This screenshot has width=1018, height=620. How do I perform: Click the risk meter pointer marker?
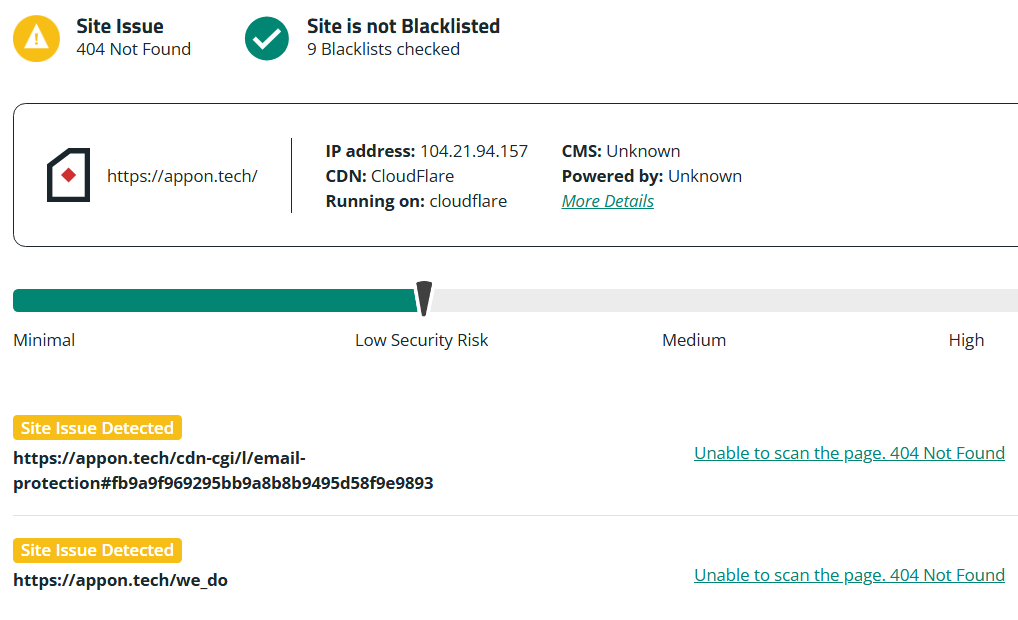423,298
